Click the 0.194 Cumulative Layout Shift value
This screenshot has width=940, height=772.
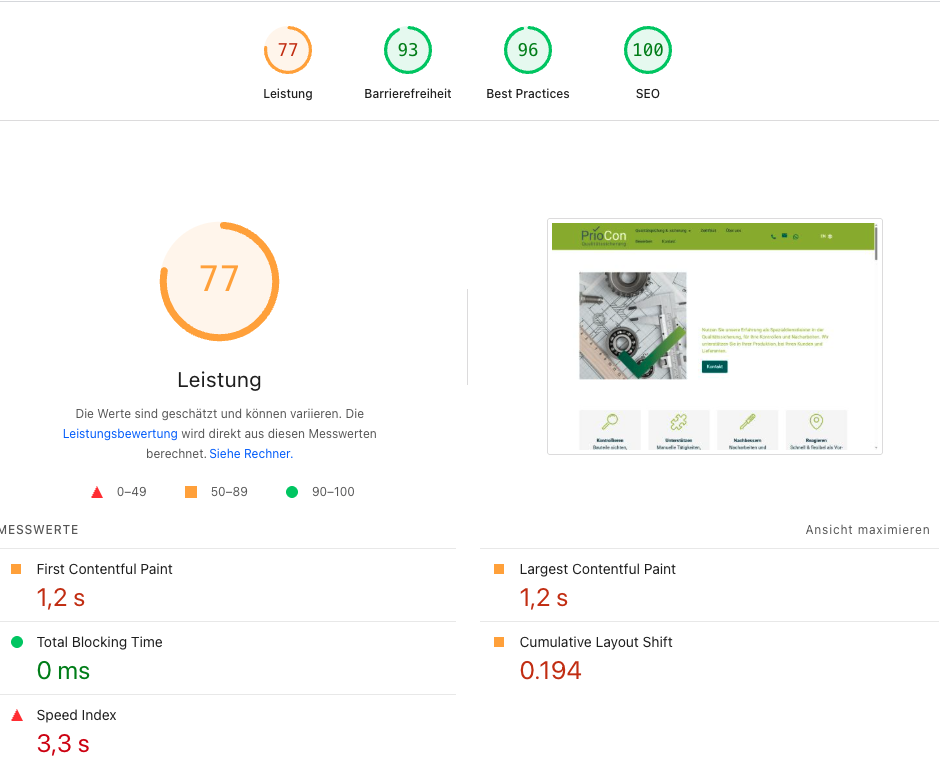click(550, 671)
